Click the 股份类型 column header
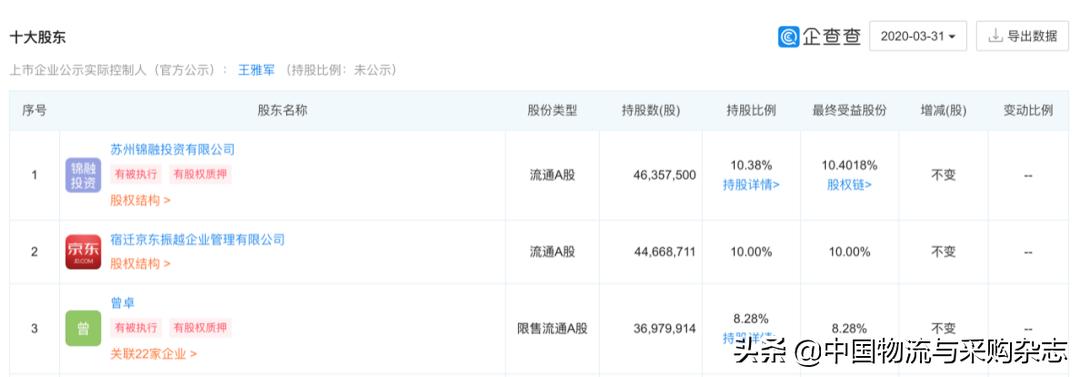 coord(552,110)
